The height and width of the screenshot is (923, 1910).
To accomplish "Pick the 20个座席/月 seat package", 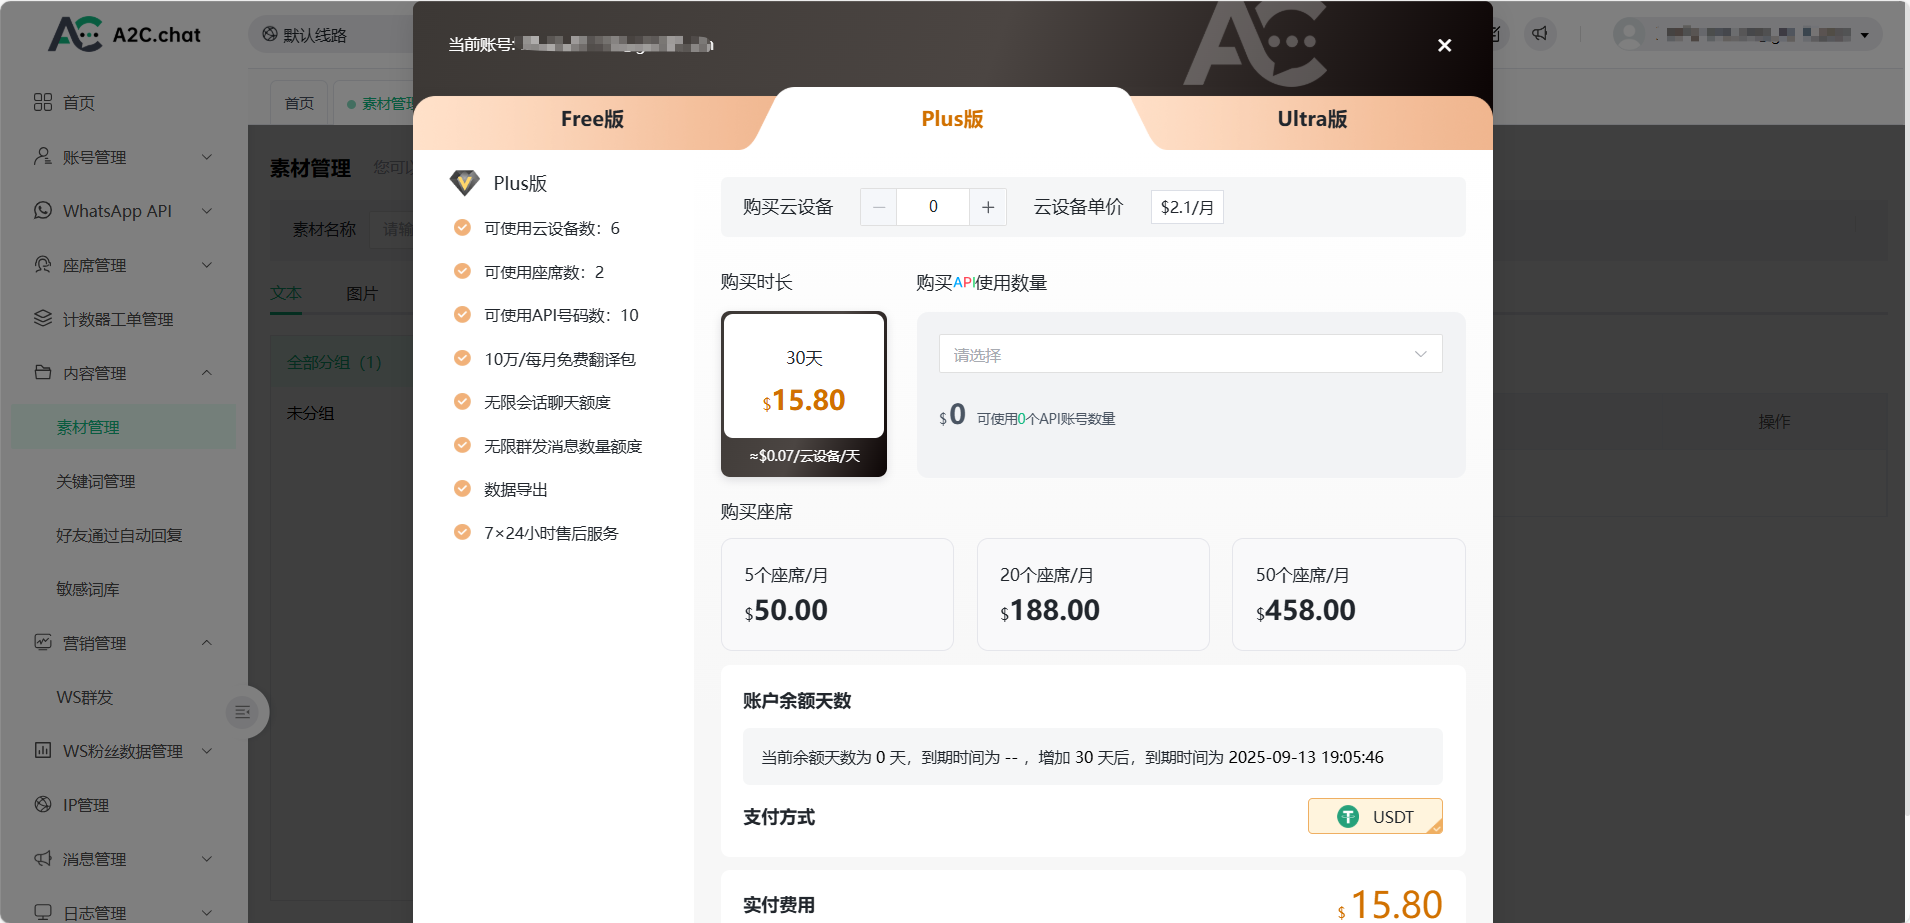I will (x=1093, y=594).
